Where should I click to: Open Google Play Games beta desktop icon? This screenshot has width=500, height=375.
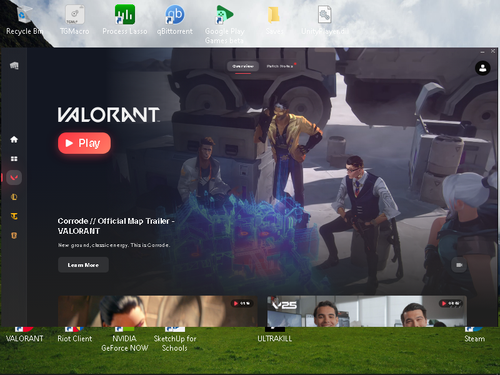224,24
